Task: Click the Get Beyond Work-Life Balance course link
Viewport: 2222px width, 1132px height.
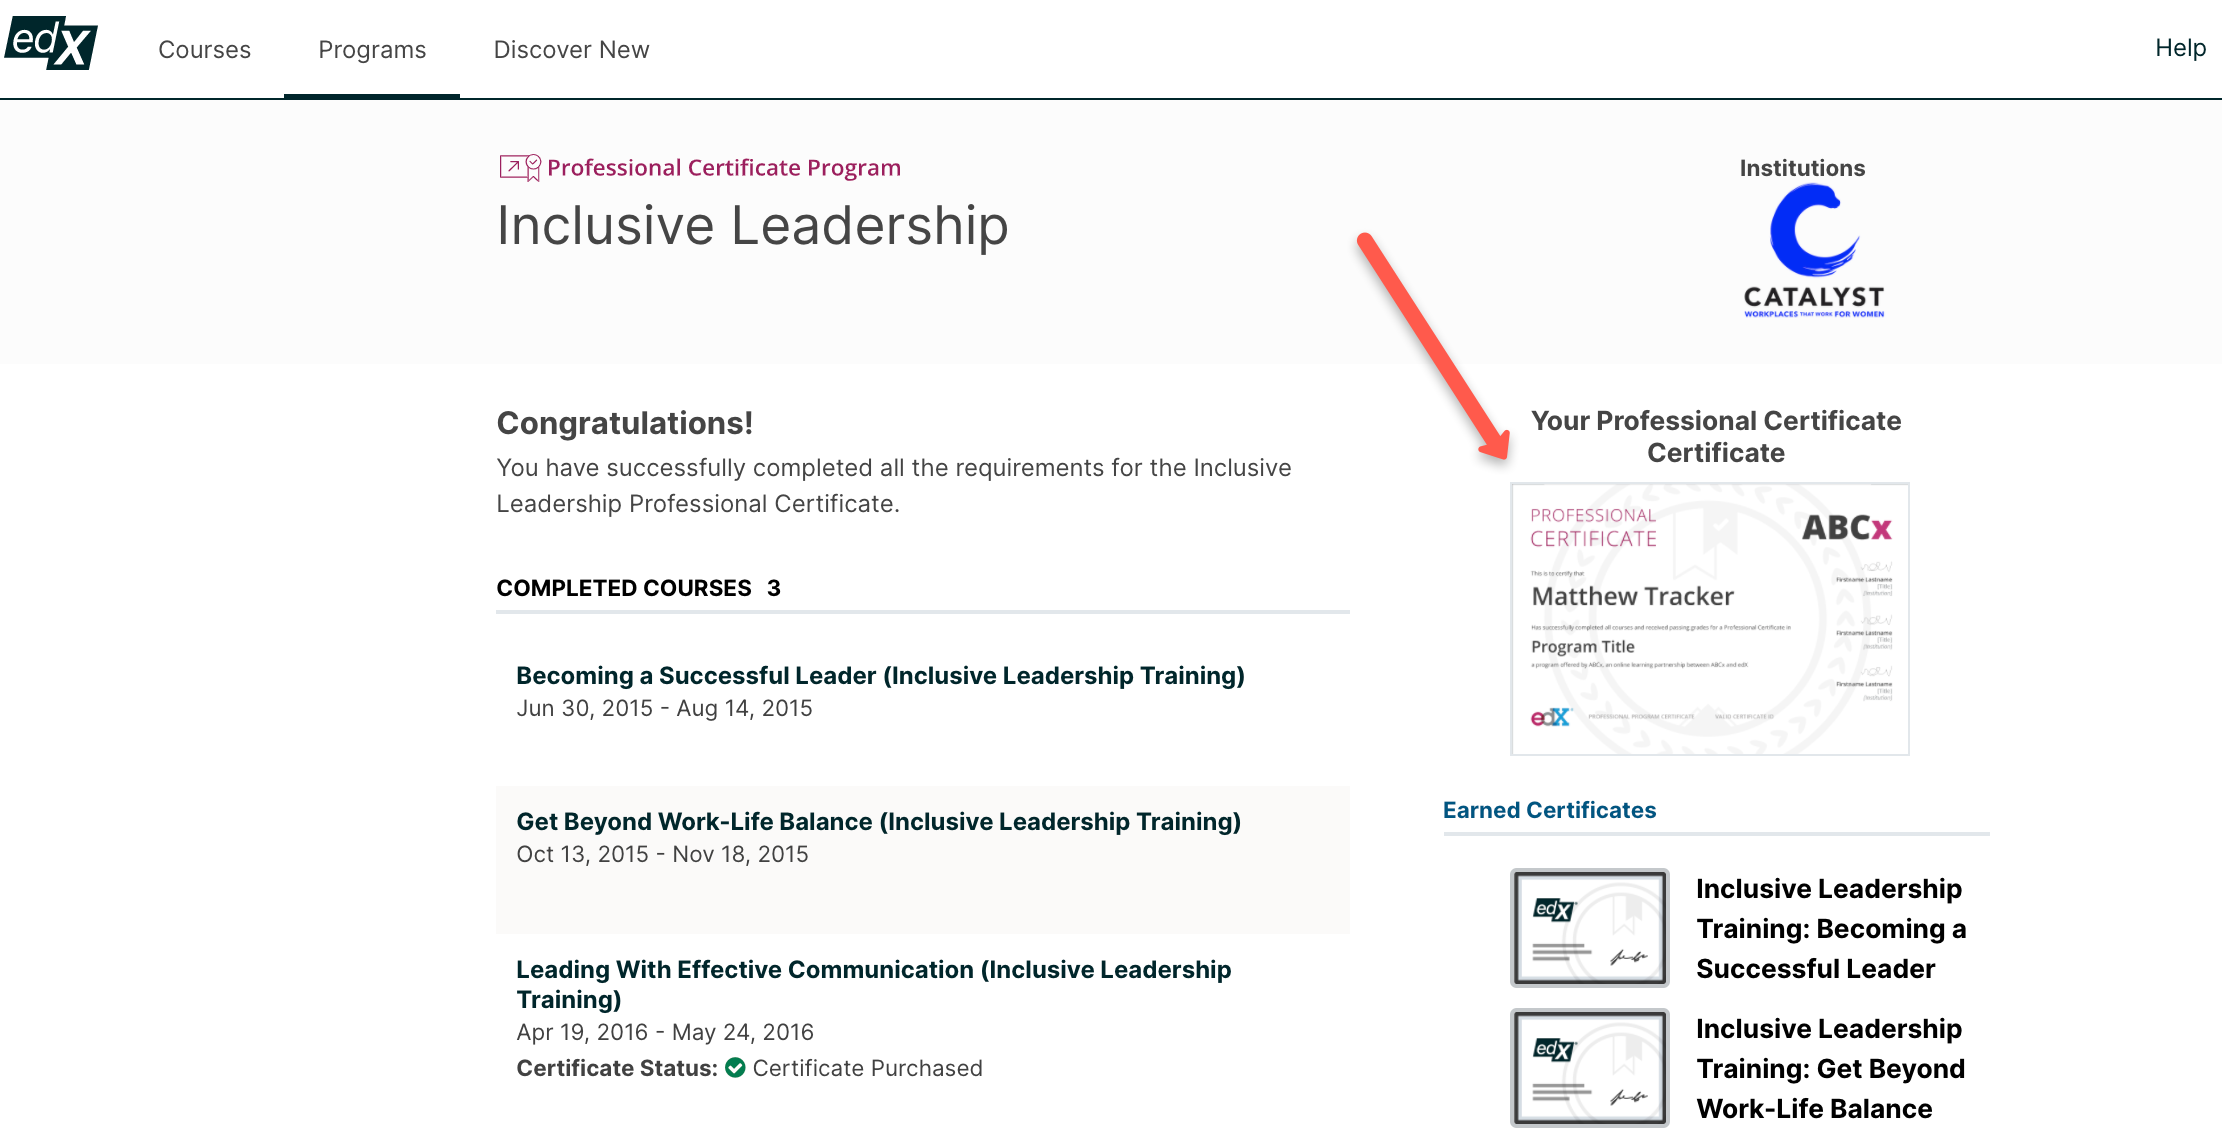Action: point(878,821)
